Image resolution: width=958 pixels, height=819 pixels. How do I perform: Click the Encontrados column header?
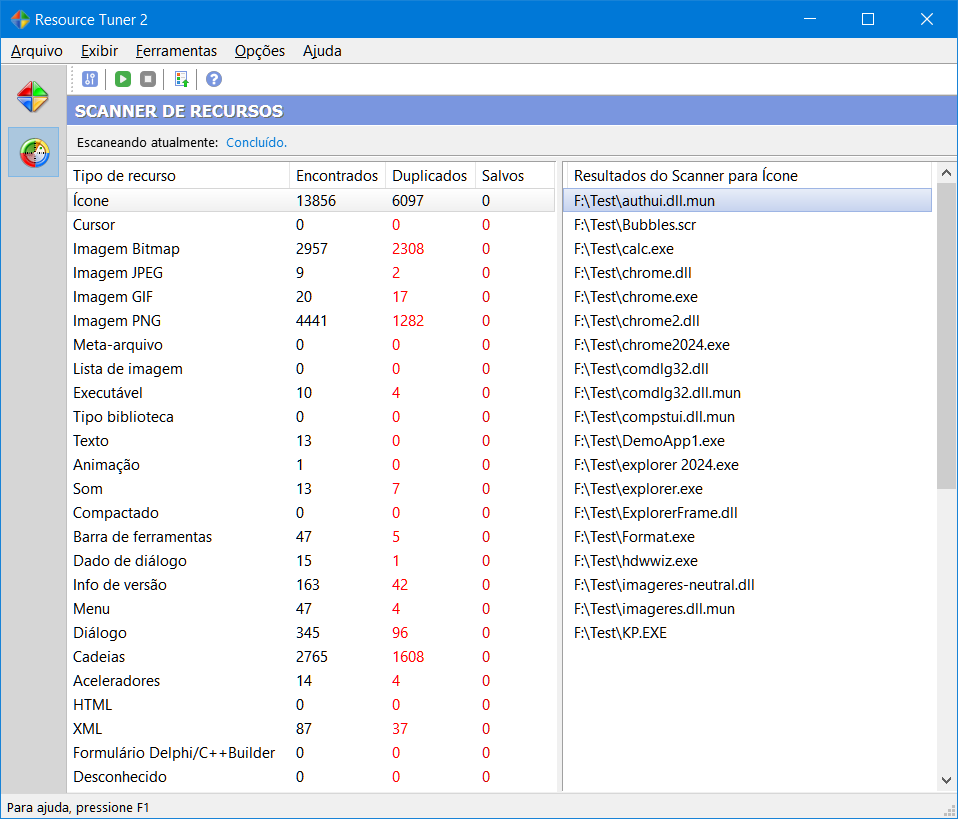pyautogui.click(x=337, y=176)
